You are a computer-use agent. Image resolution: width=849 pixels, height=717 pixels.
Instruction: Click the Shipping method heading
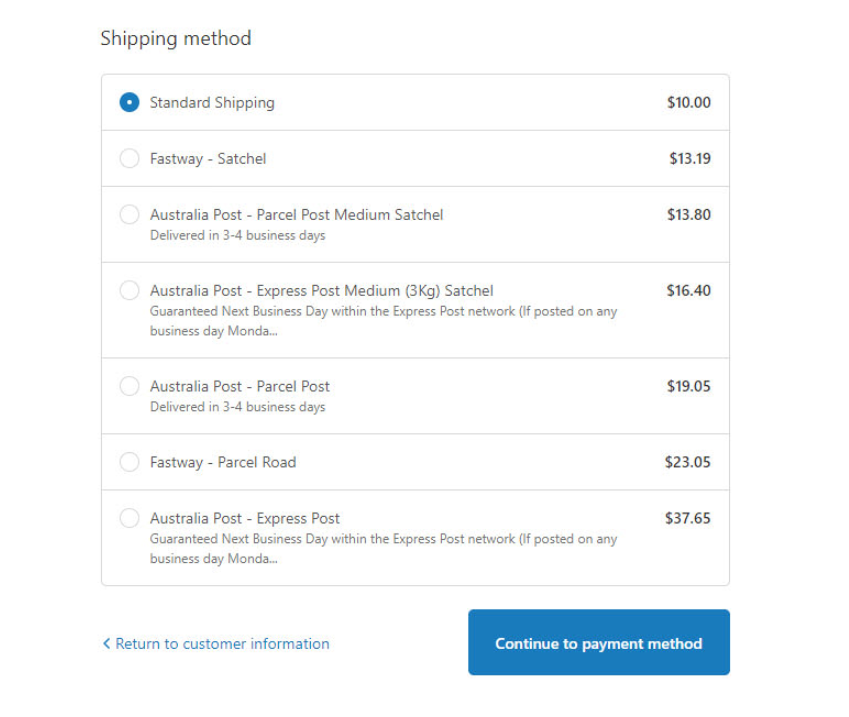176,39
